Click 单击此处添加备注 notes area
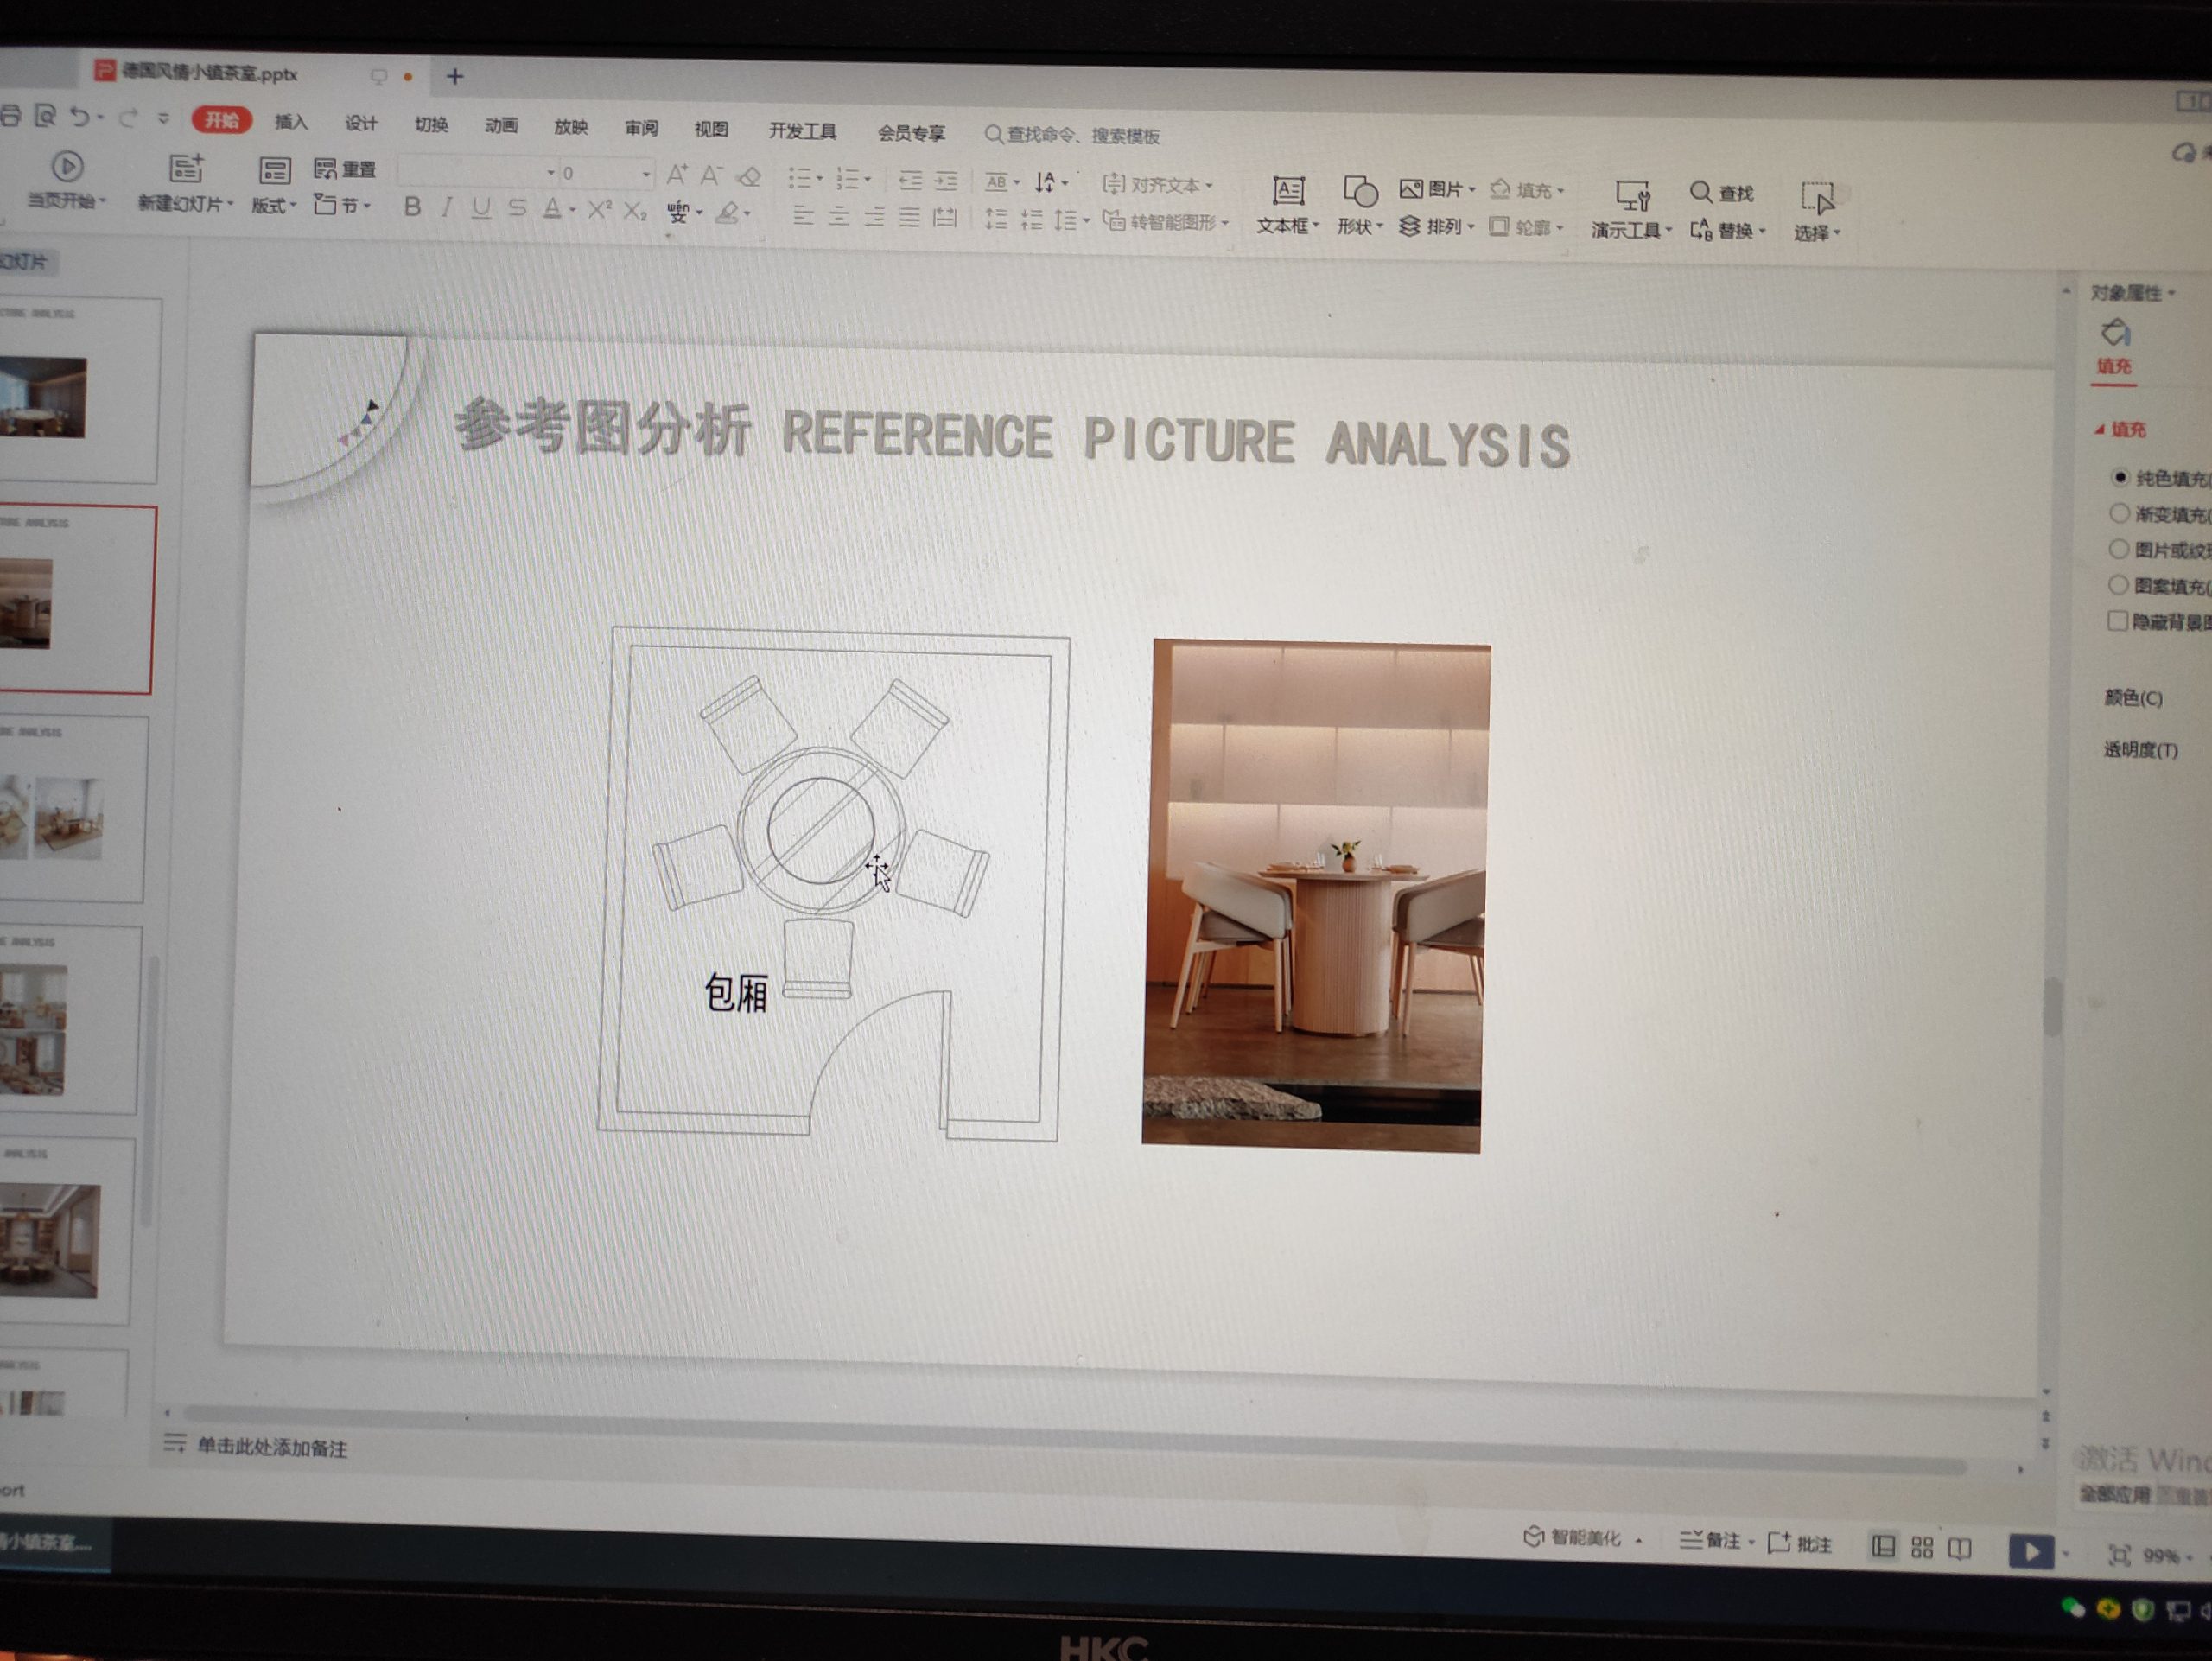Viewport: 2212px width, 1661px height. [x=272, y=1447]
